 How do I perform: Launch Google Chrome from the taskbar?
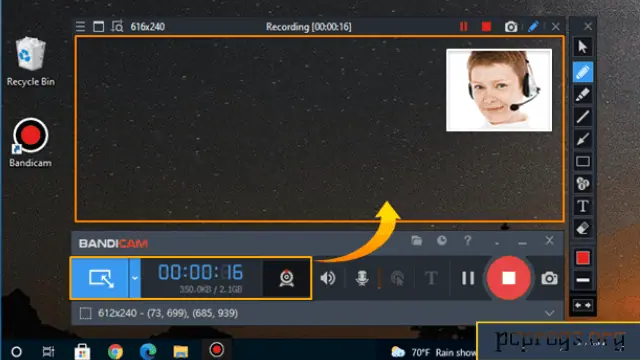(116, 351)
